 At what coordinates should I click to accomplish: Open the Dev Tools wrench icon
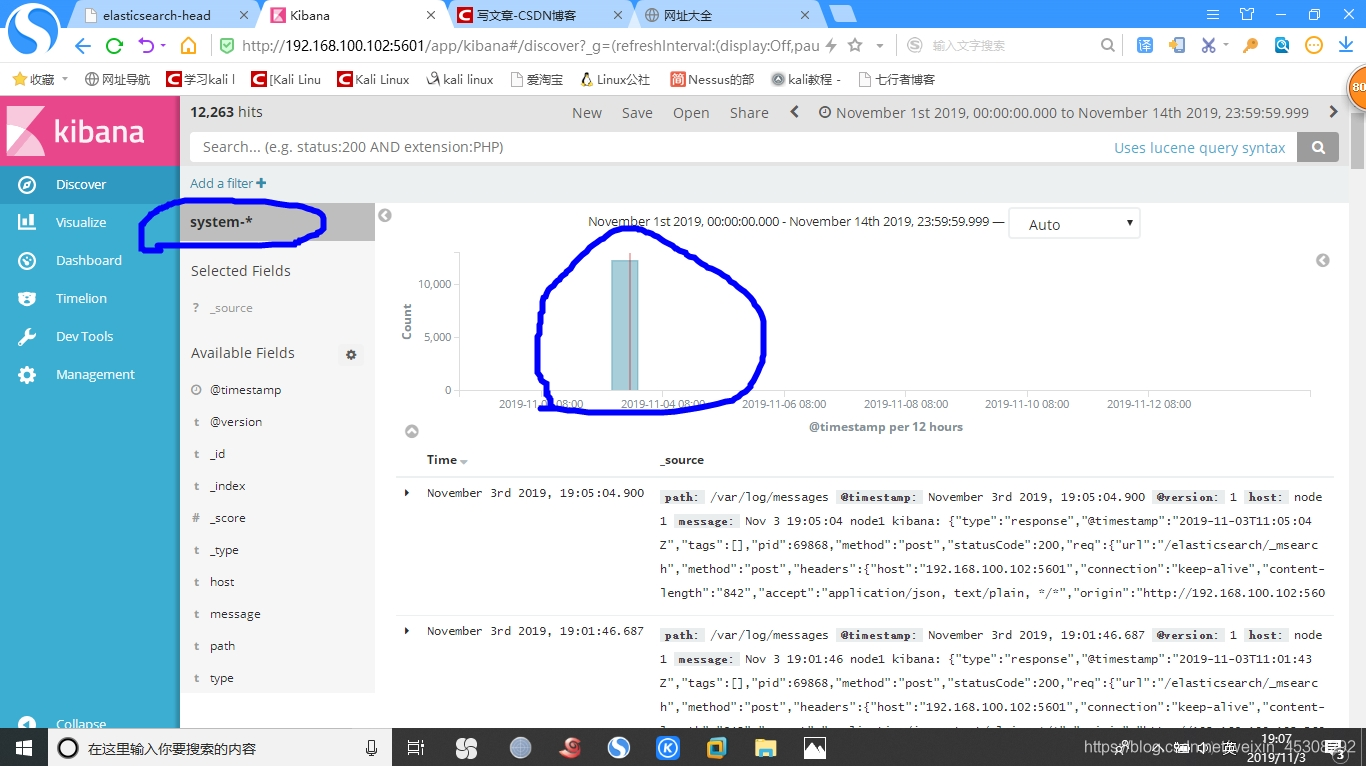[27, 336]
